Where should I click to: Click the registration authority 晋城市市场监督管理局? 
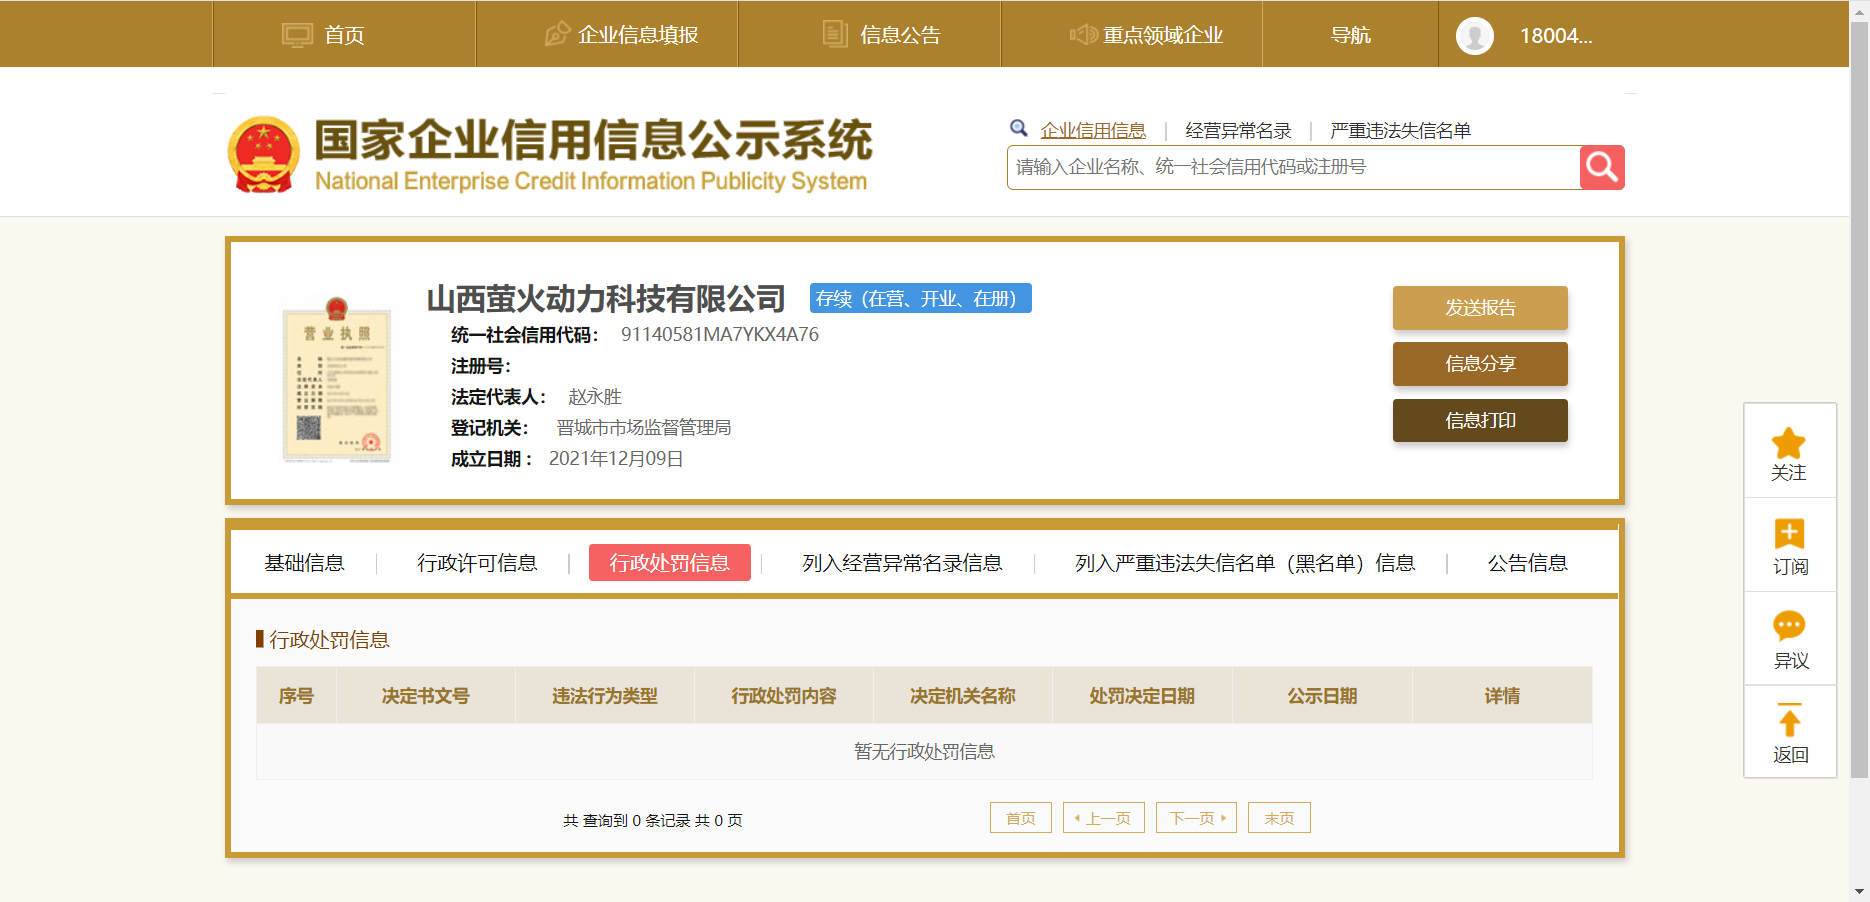click(x=644, y=428)
